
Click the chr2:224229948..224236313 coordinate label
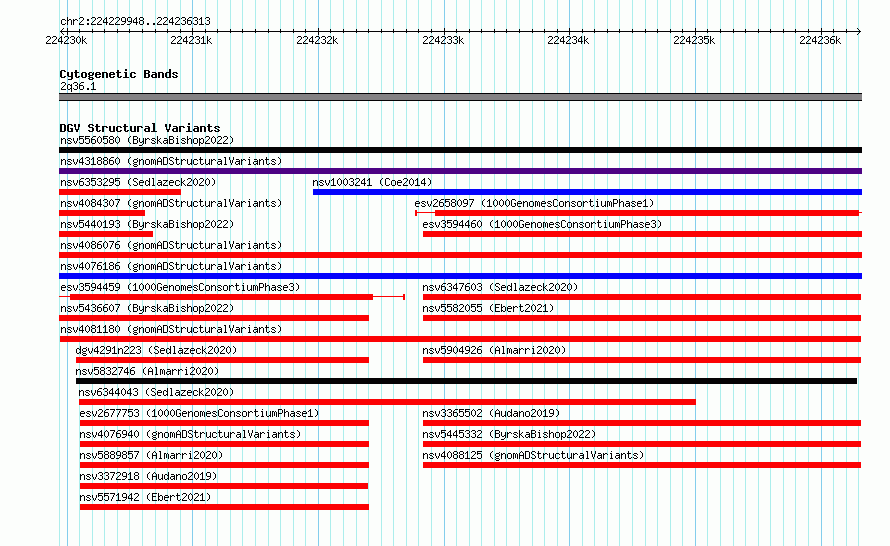(135, 21)
